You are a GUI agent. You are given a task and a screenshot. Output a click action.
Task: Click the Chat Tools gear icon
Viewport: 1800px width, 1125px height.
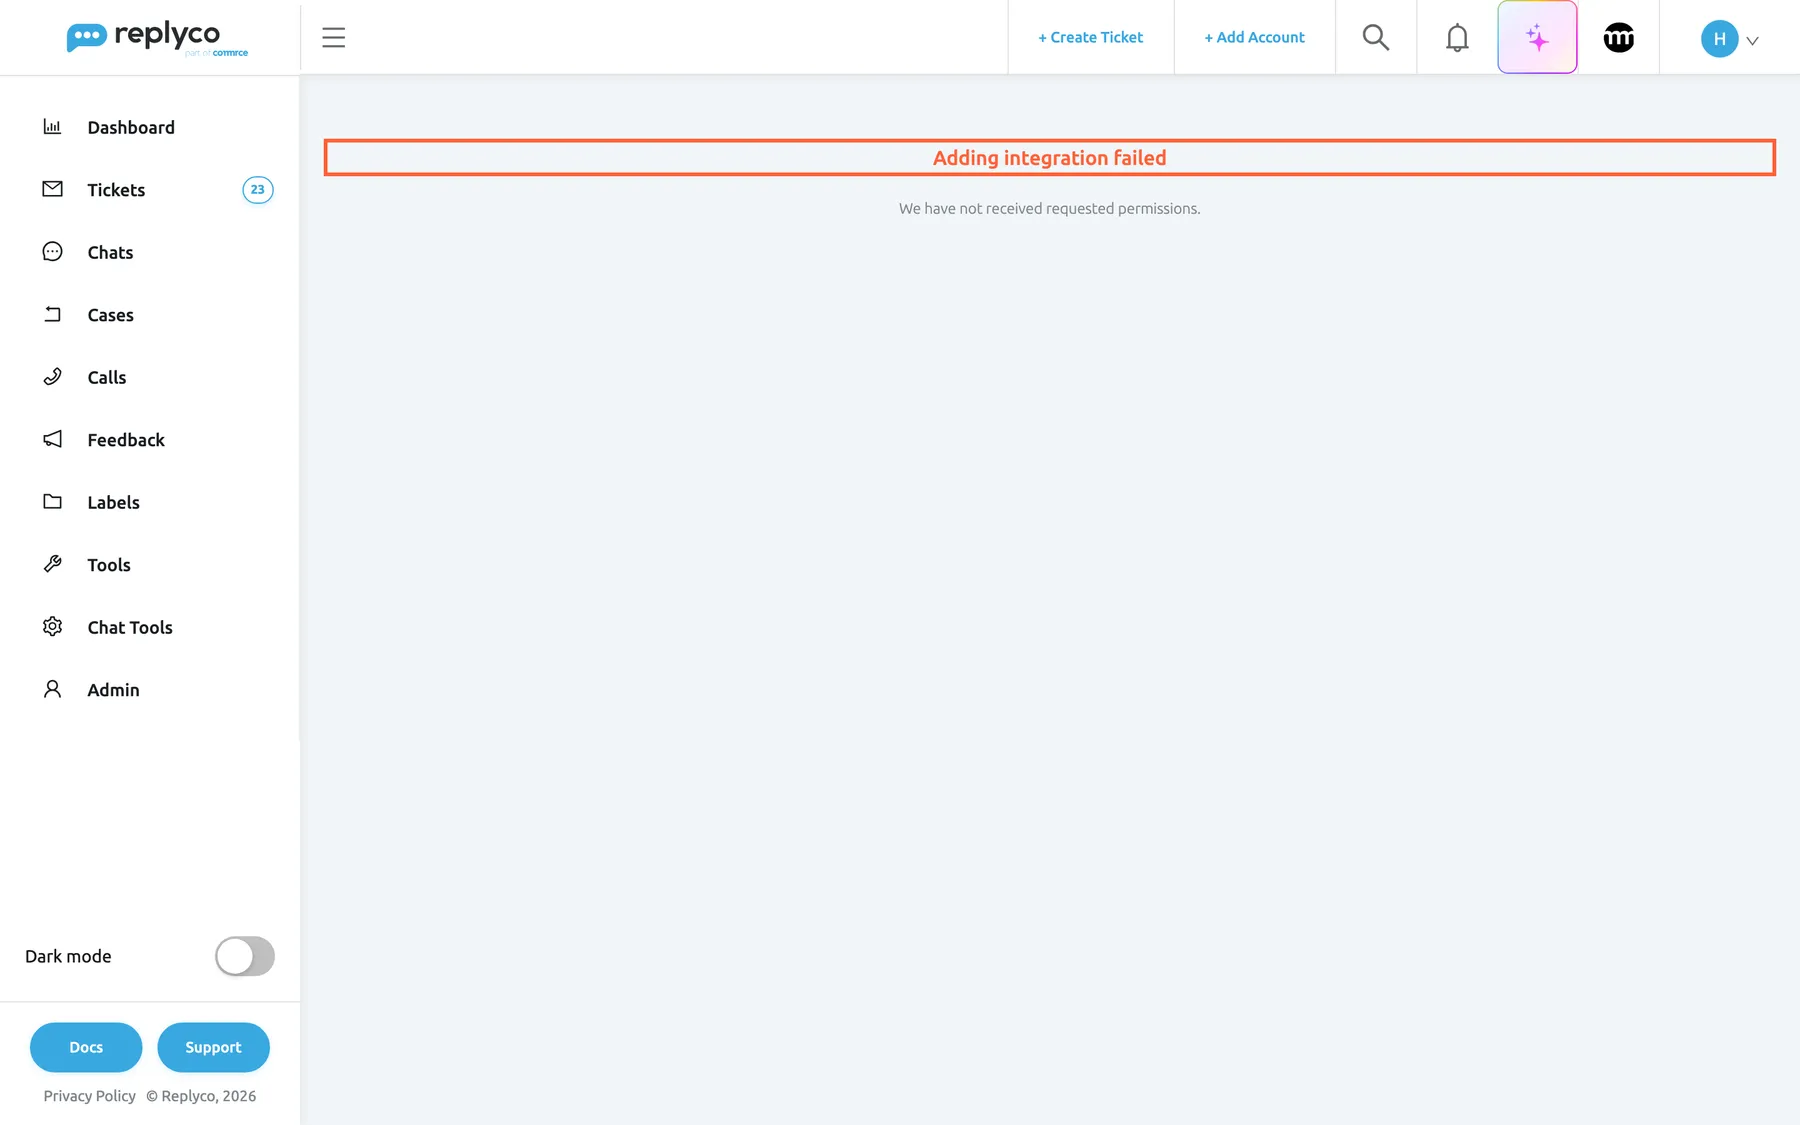(52, 627)
